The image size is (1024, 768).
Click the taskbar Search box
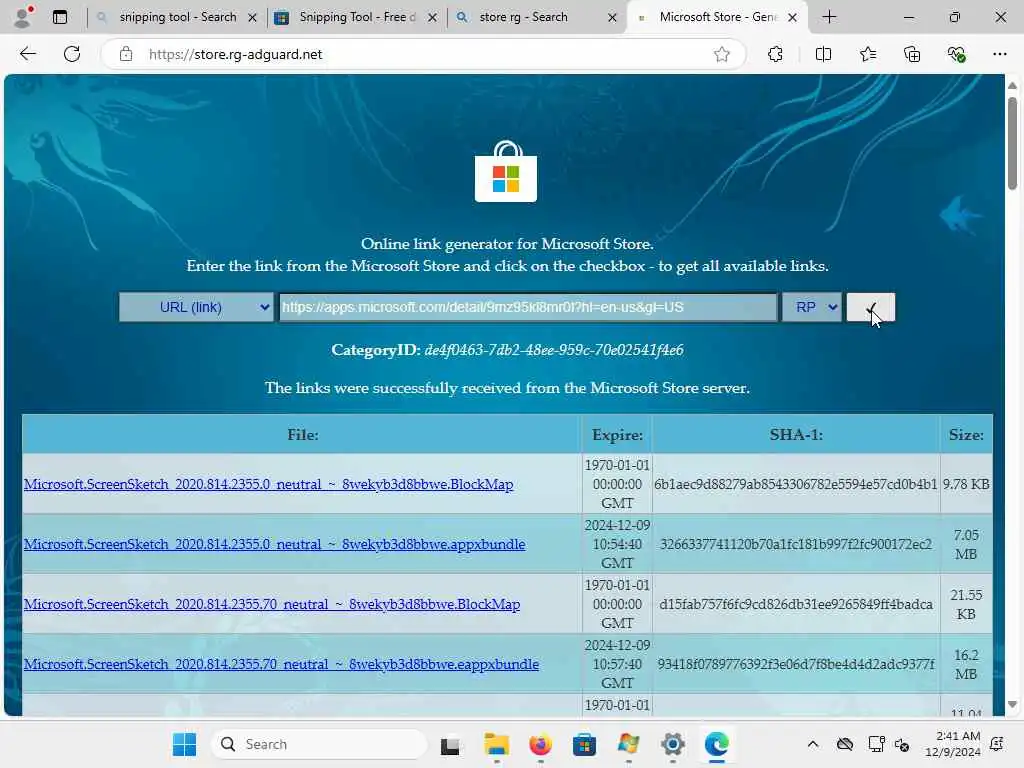[x=319, y=744]
